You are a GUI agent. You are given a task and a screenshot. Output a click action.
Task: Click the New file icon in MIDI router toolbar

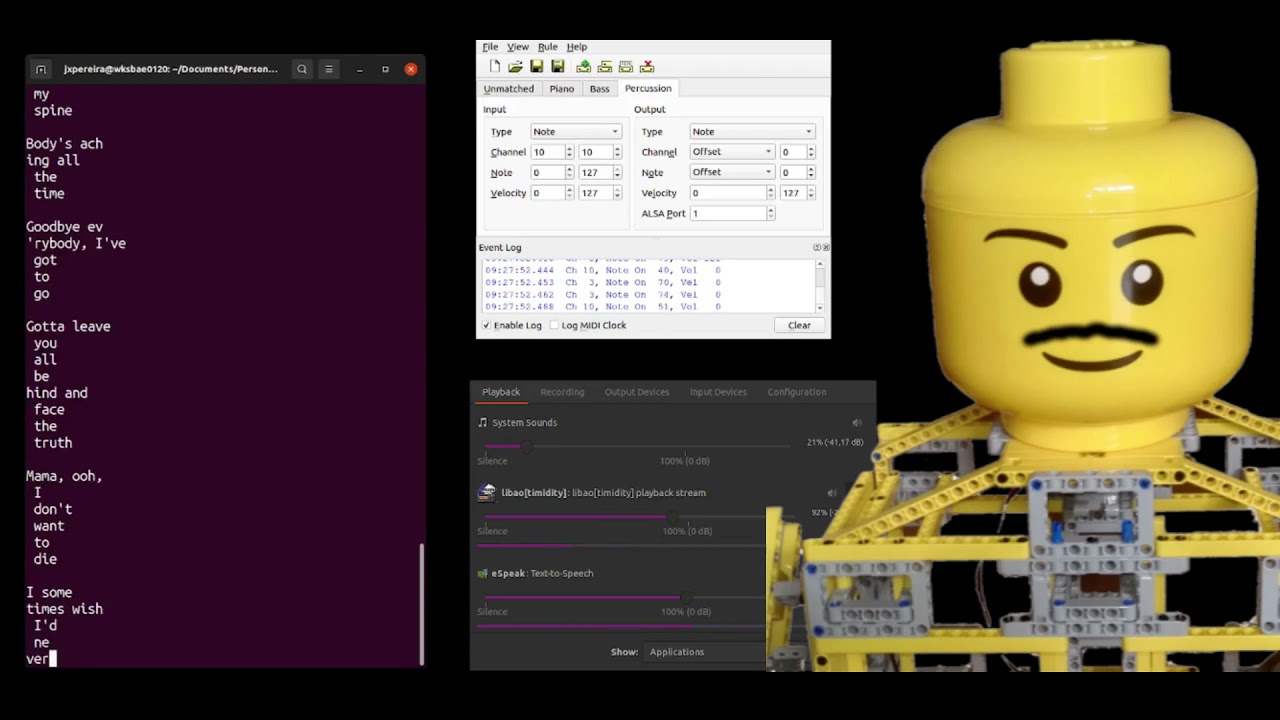point(494,67)
